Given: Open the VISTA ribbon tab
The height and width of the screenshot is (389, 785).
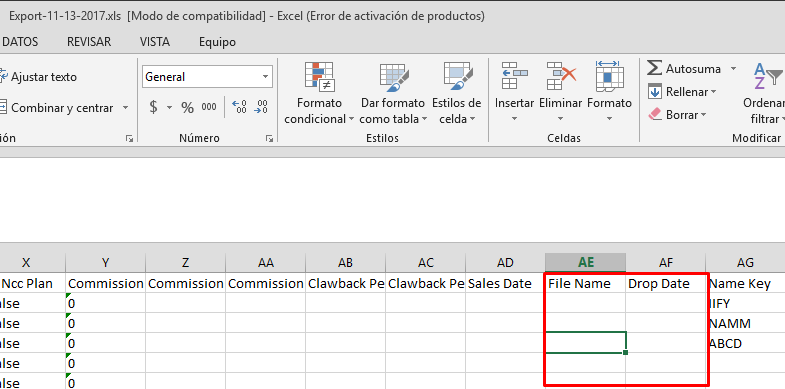Looking at the screenshot, I should (155, 42).
